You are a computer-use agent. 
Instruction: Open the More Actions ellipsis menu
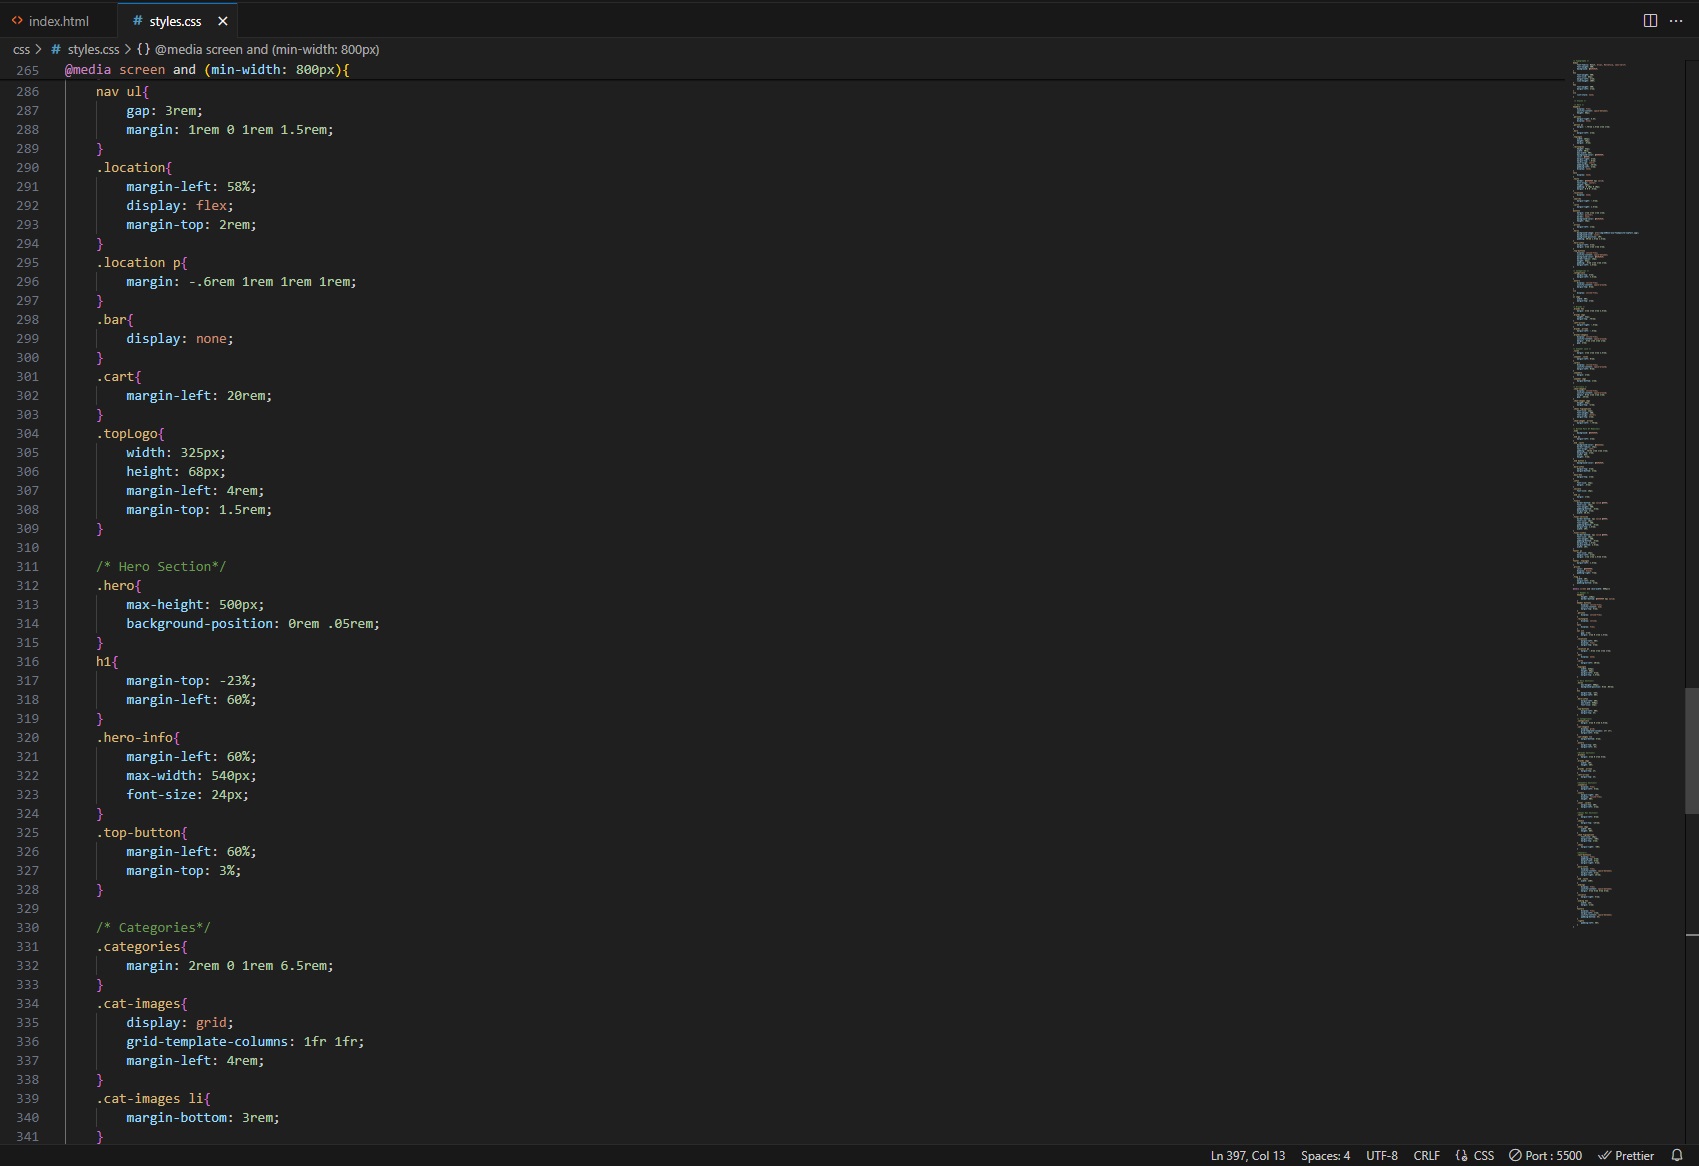[1676, 21]
